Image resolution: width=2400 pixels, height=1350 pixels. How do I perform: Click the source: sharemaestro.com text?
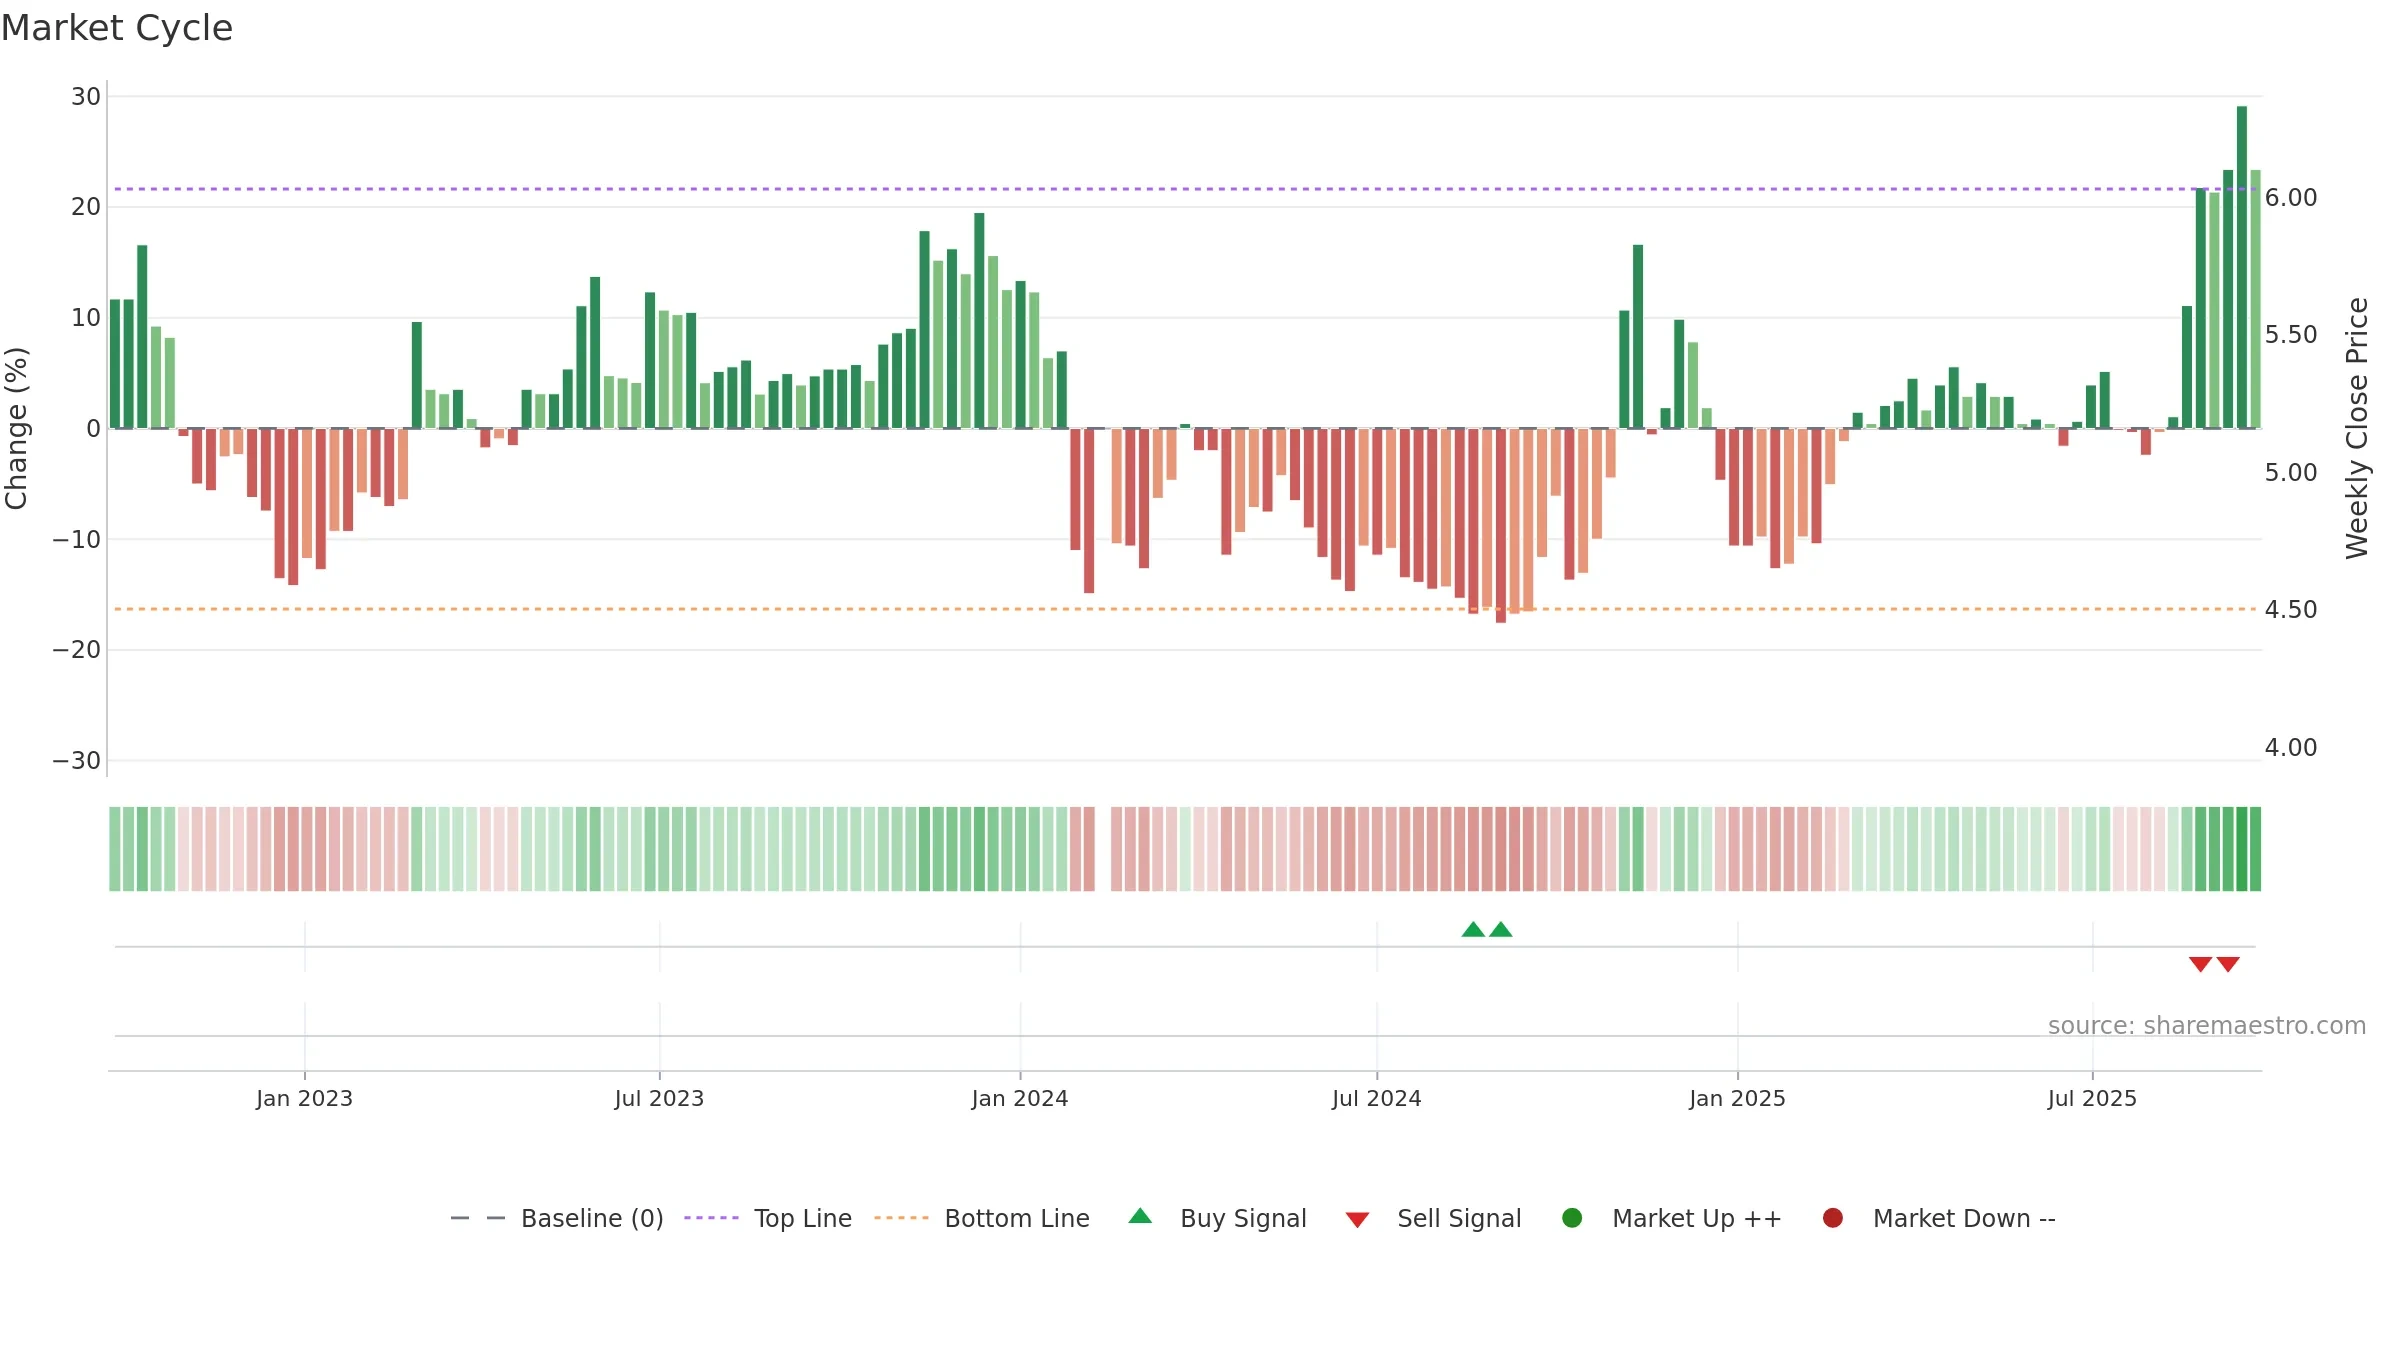2207,1026
